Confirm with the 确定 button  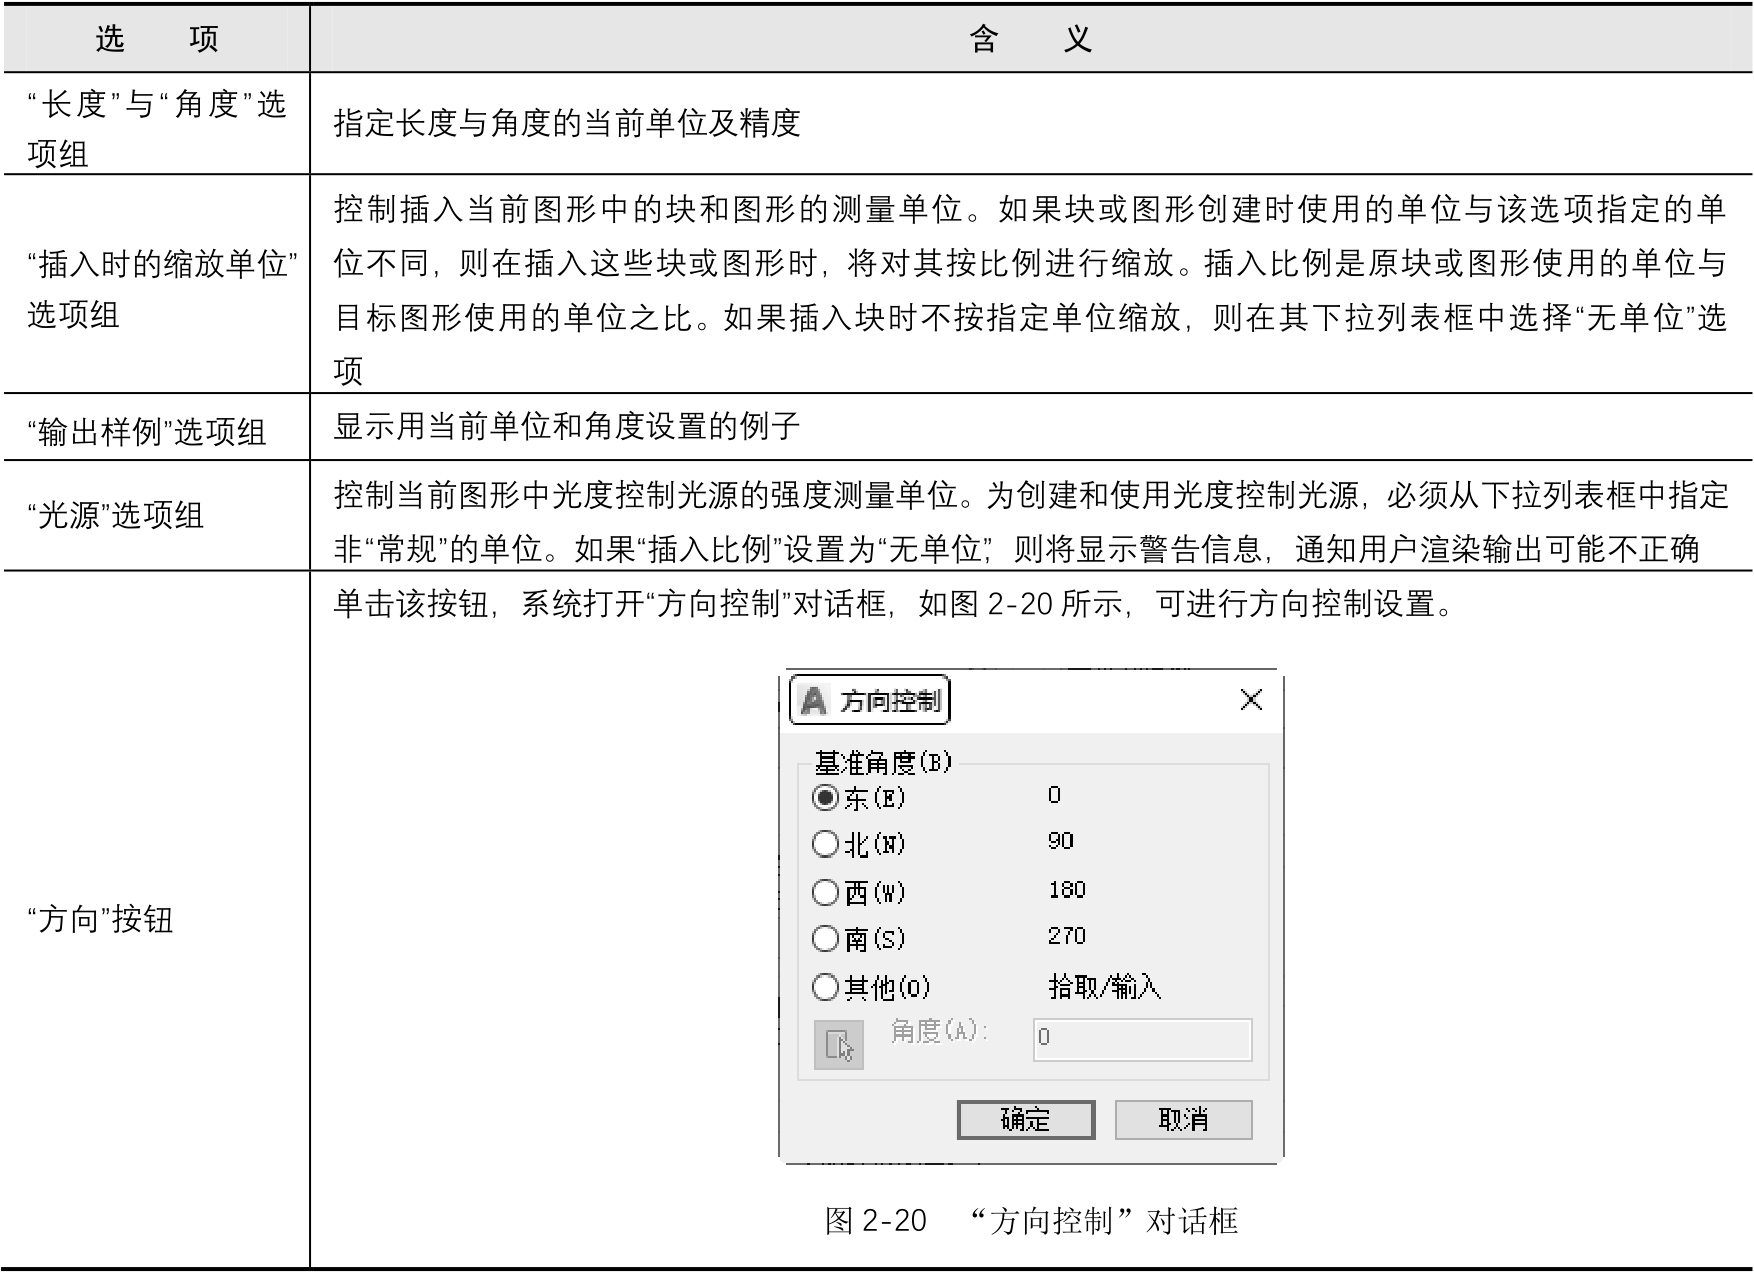click(x=1026, y=1120)
